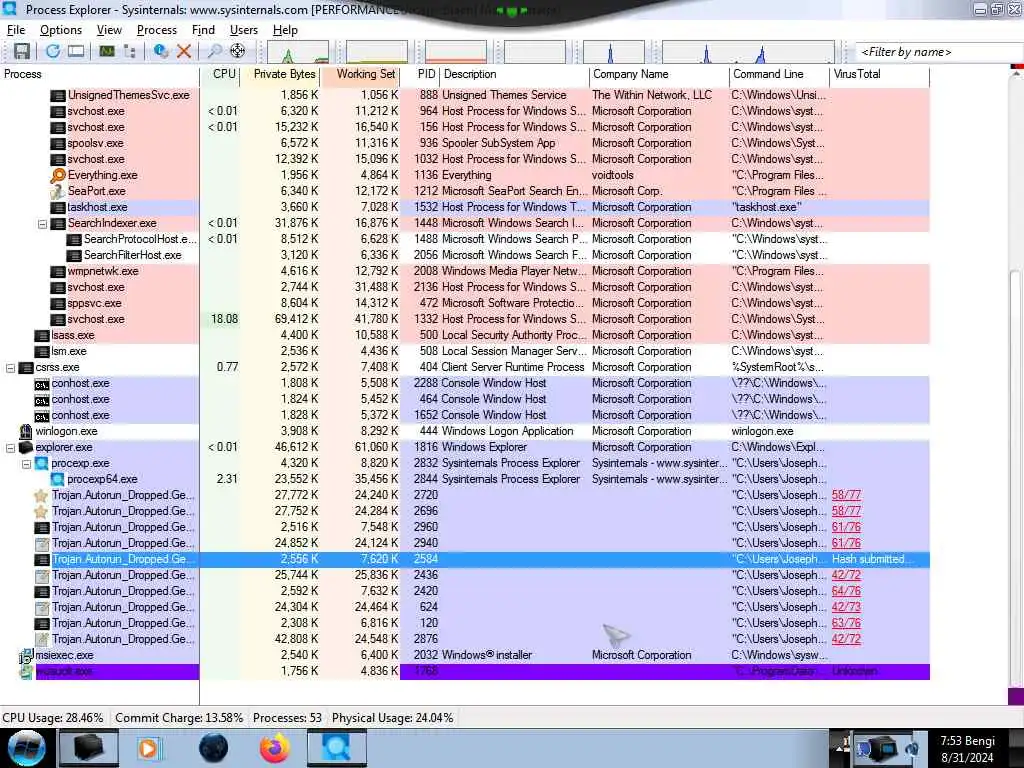The height and width of the screenshot is (768, 1024).
Task: Select the SearchFilterHost.exe row
Action: click(x=465, y=255)
